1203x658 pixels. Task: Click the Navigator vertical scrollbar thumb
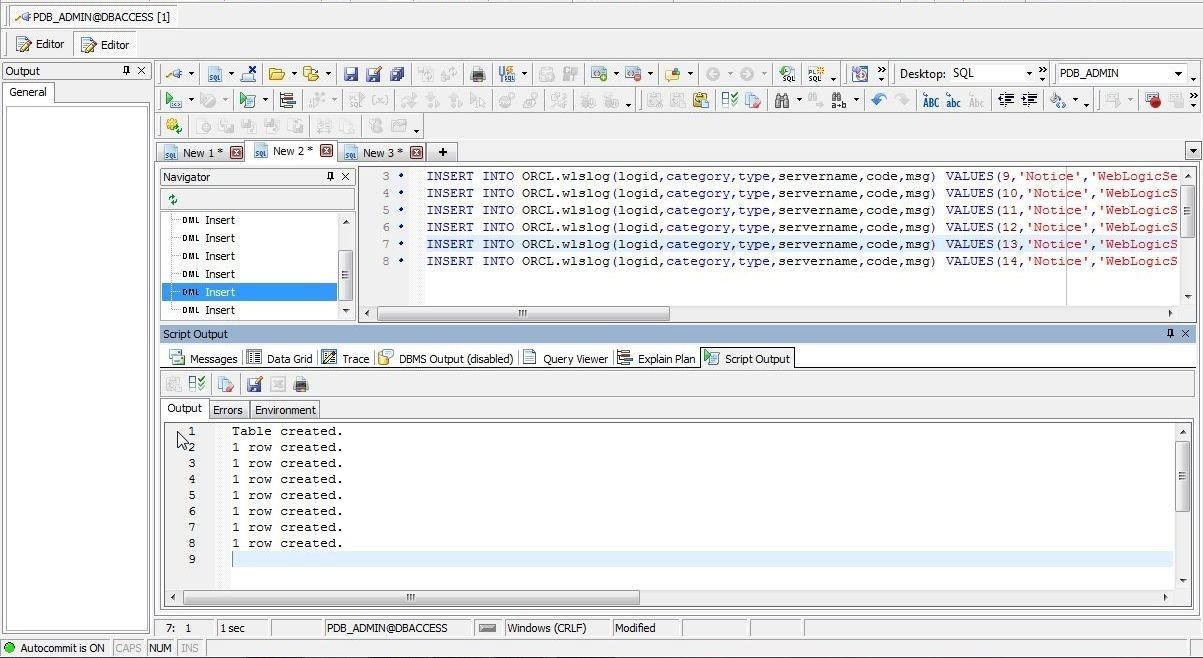pyautogui.click(x=346, y=274)
